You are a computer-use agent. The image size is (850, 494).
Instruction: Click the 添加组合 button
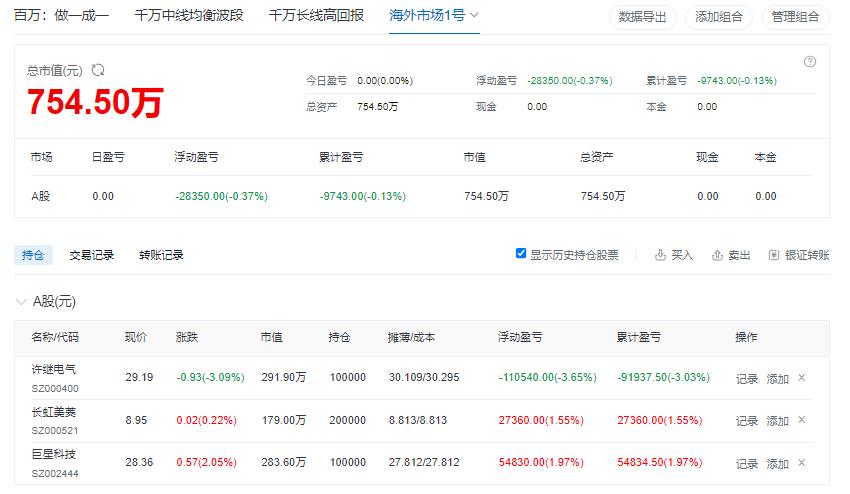[719, 17]
